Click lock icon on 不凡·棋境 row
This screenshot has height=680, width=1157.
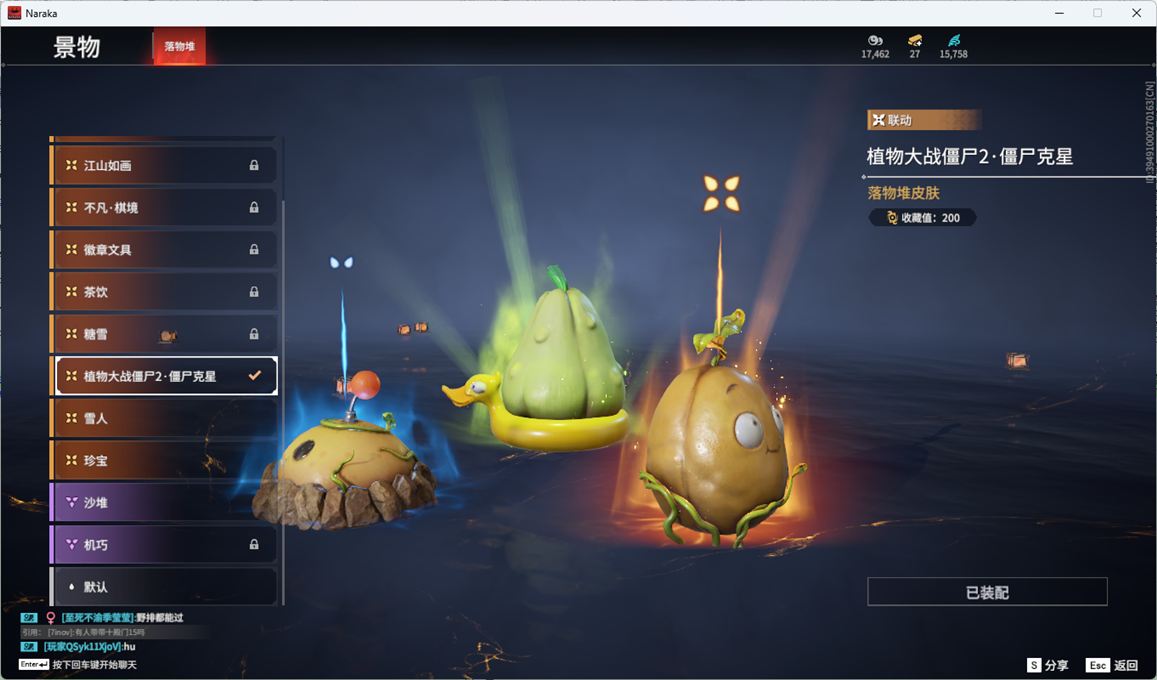point(254,207)
